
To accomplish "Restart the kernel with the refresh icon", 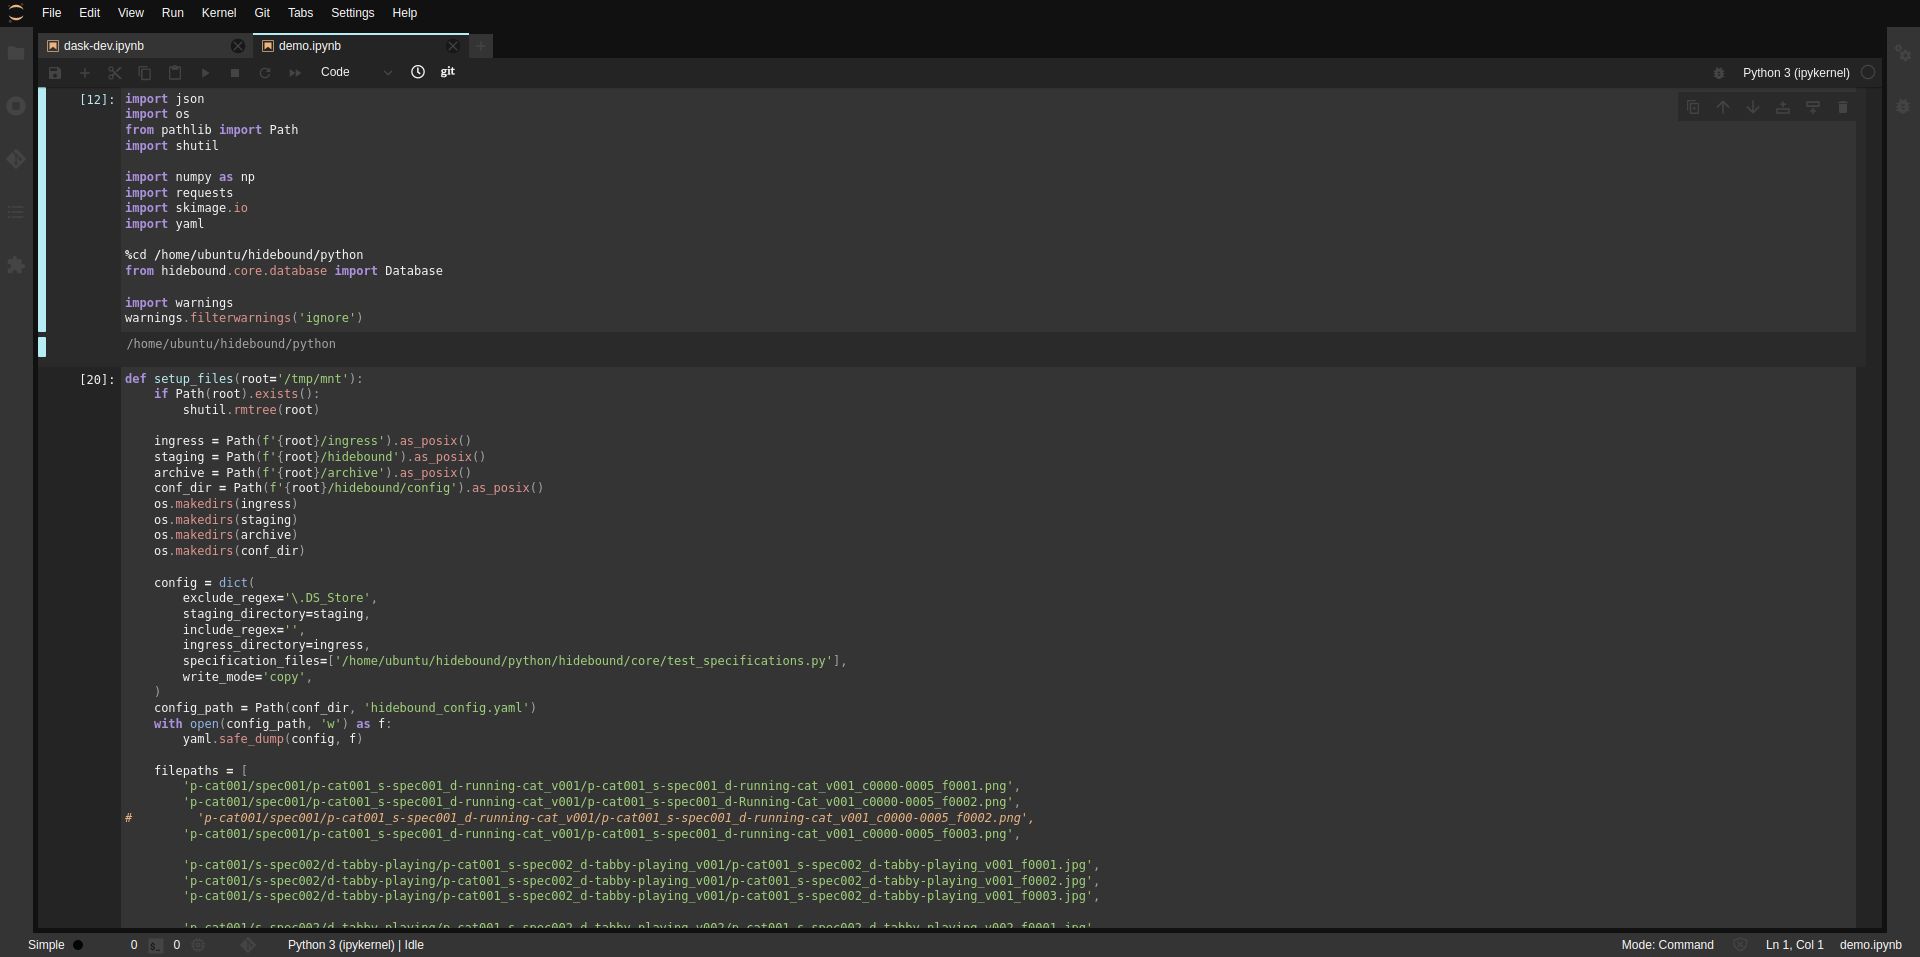I will click(x=265, y=73).
